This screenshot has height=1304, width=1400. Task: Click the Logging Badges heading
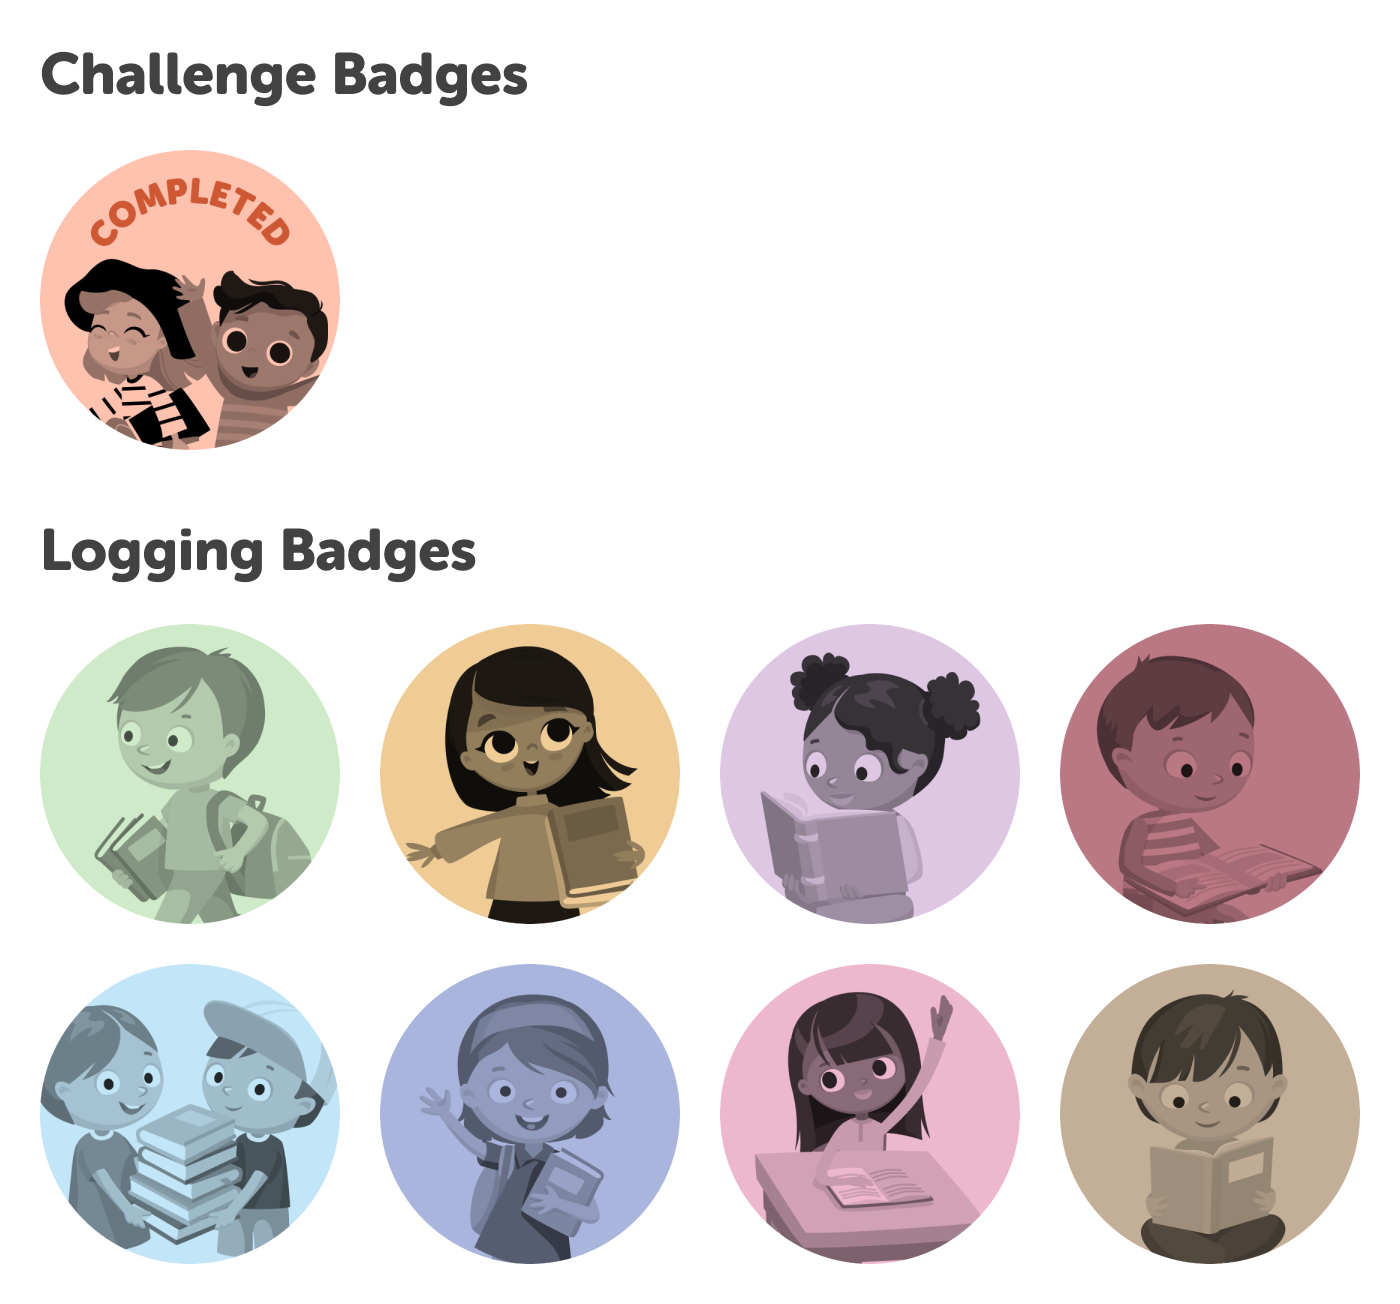[x=258, y=553]
